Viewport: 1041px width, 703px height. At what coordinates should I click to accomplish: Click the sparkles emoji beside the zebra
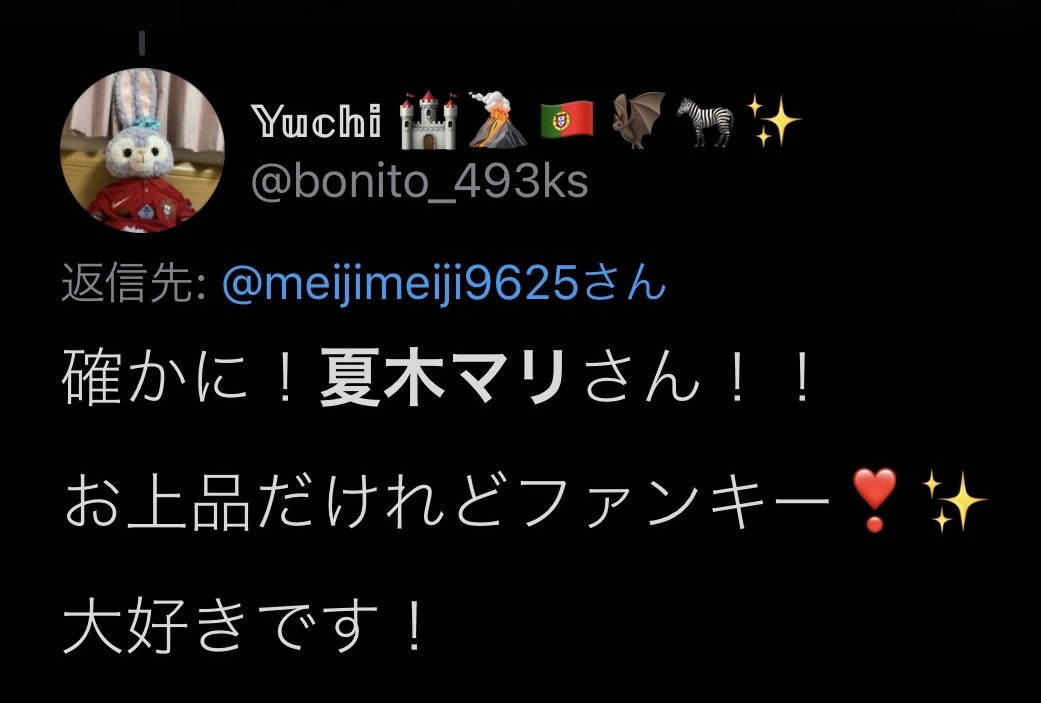(773, 120)
